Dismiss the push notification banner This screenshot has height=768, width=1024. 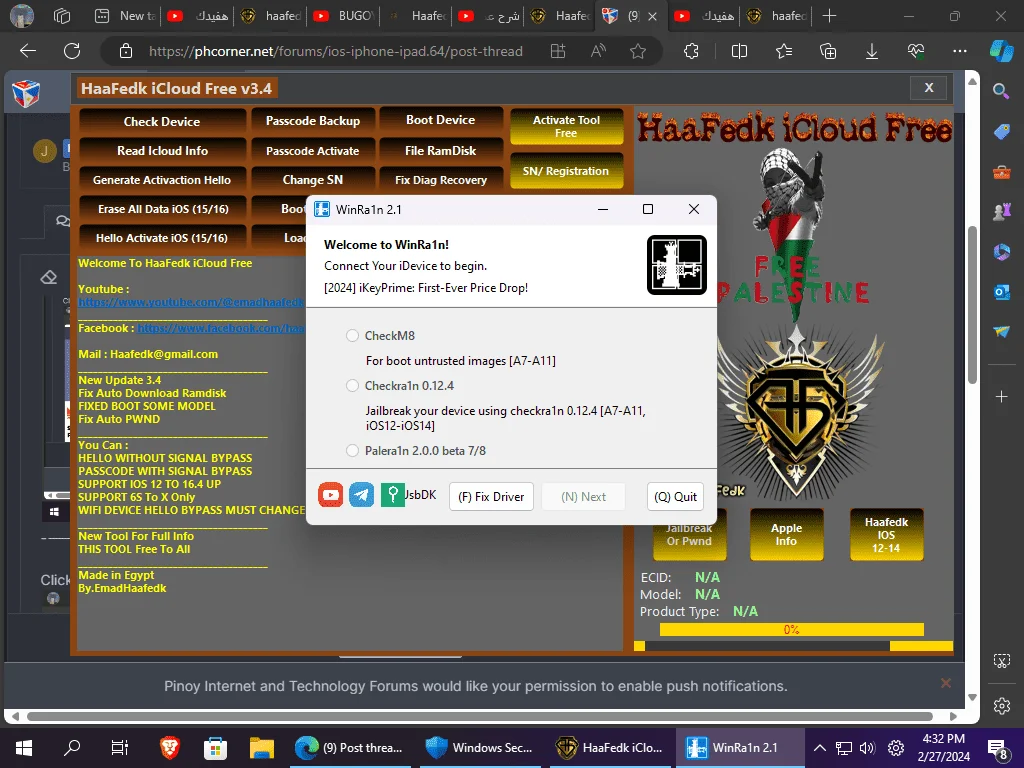click(x=946, y=683)
